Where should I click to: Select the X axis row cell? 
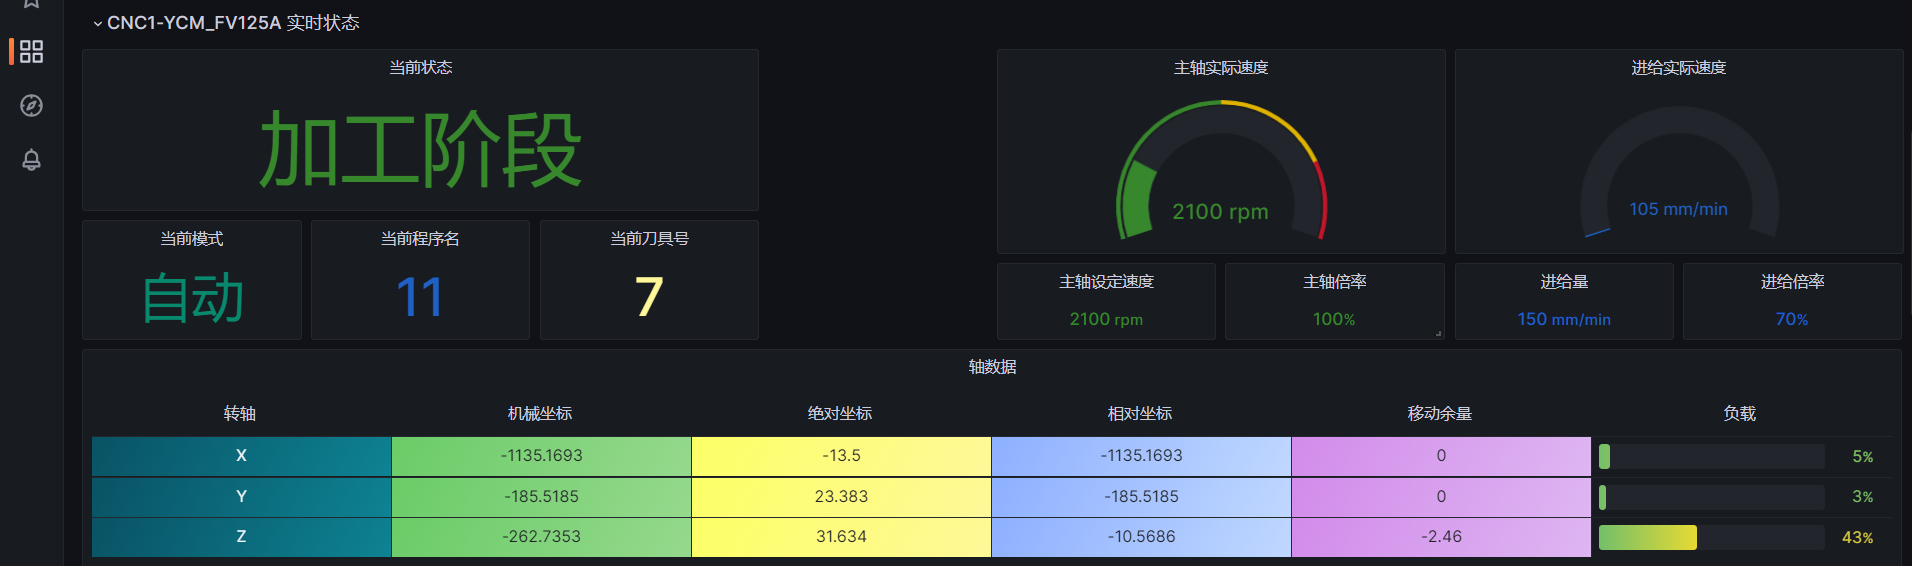(241, 456)
